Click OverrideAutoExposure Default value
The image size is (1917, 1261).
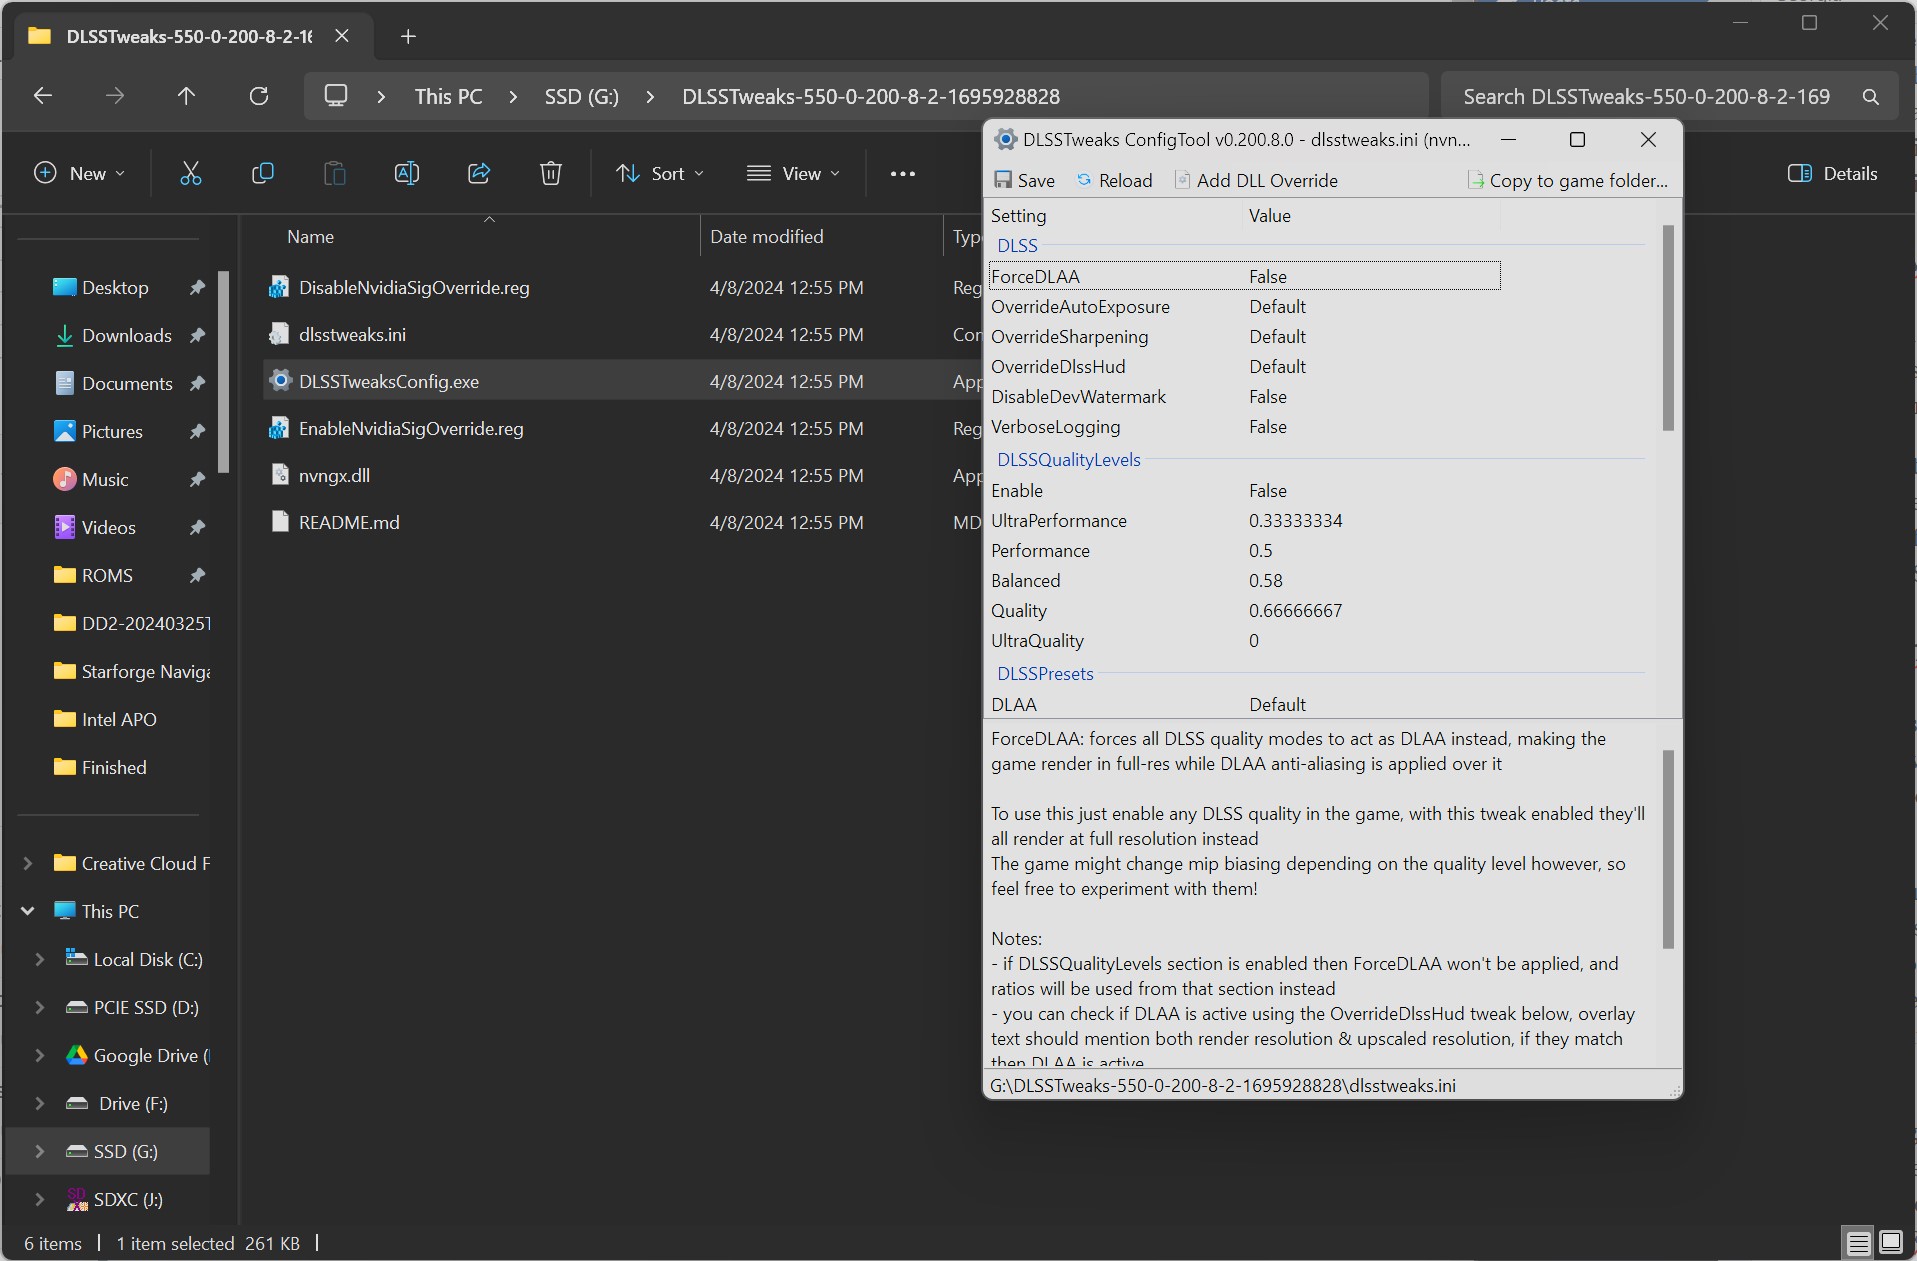[1277, 306]
